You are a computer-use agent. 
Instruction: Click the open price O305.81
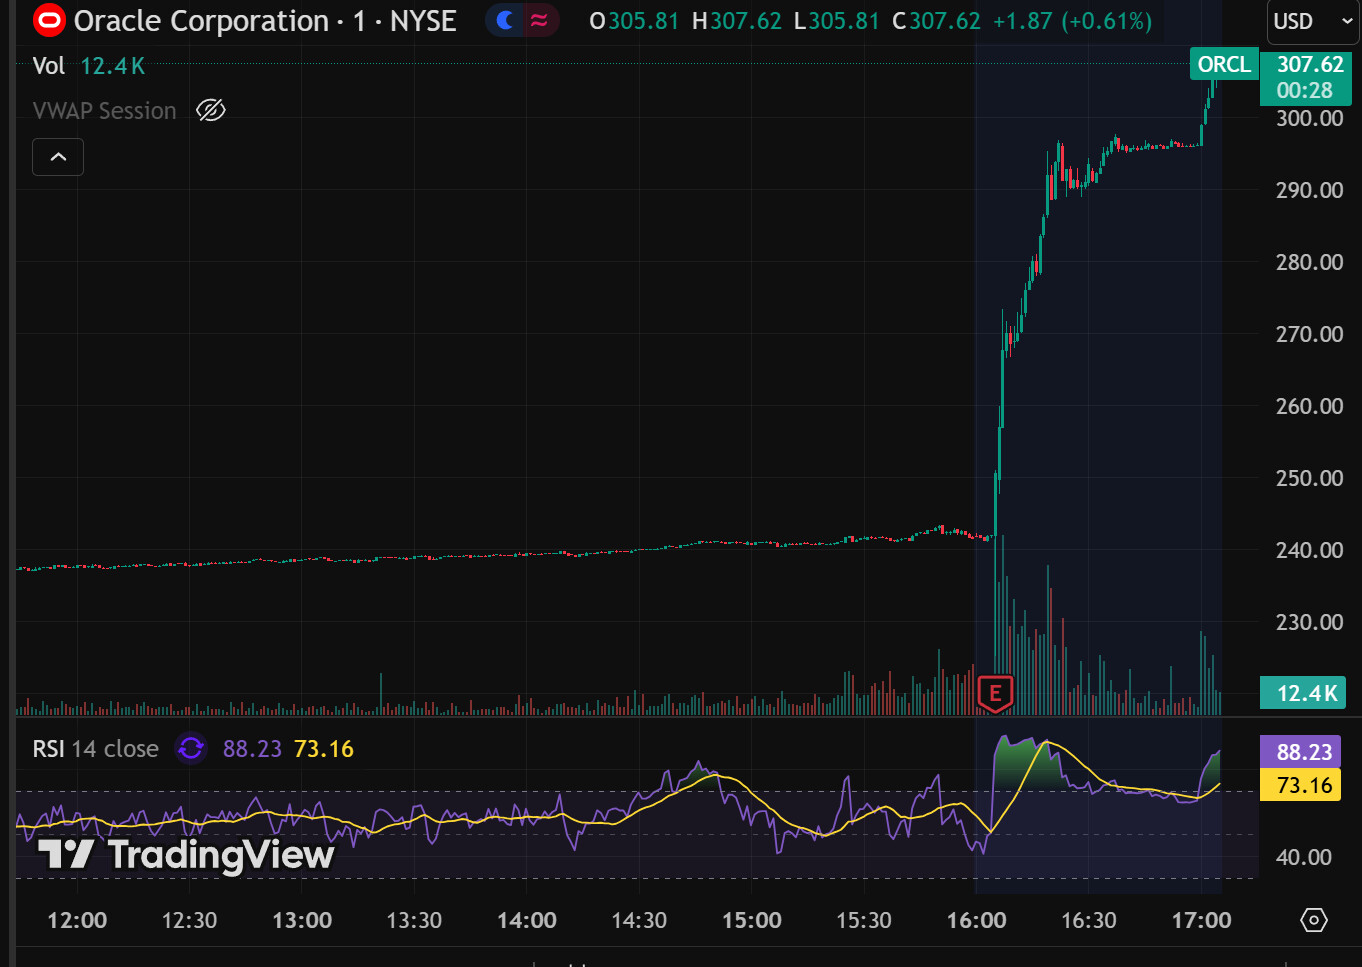click(x=634, y=21)
